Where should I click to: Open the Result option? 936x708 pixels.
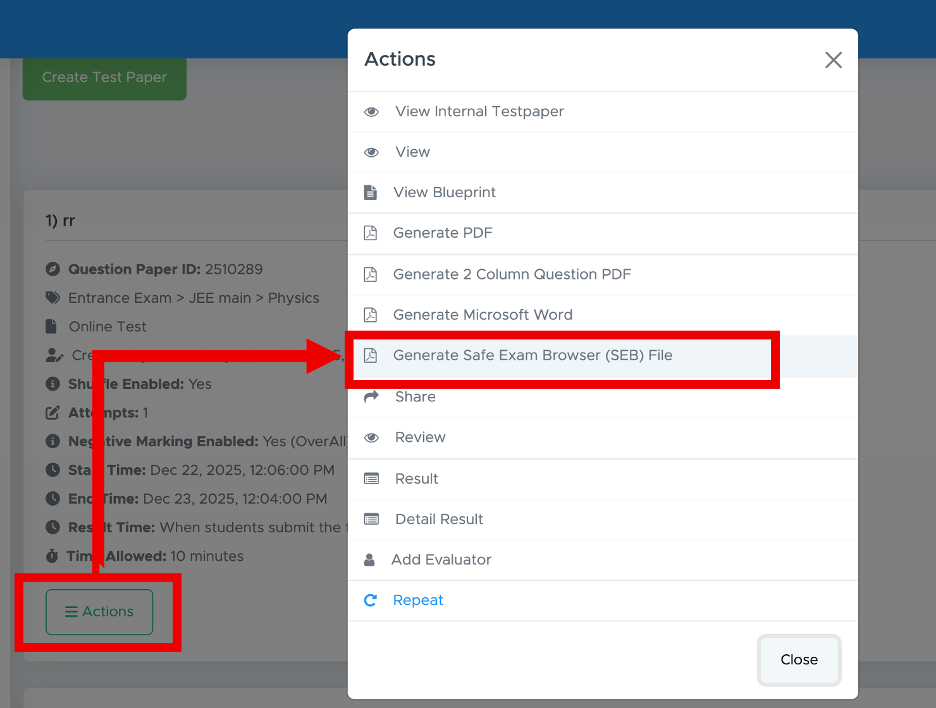tap(602, 479)
